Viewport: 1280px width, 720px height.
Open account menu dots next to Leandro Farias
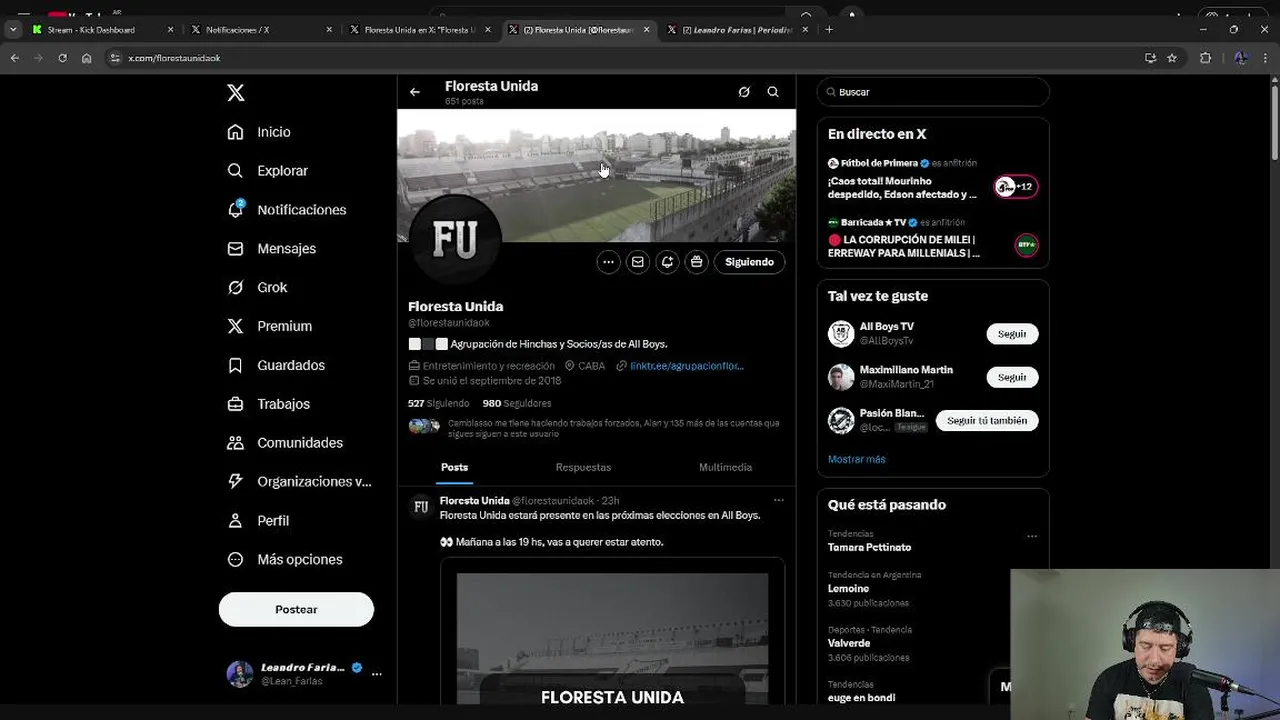[377, 674]
